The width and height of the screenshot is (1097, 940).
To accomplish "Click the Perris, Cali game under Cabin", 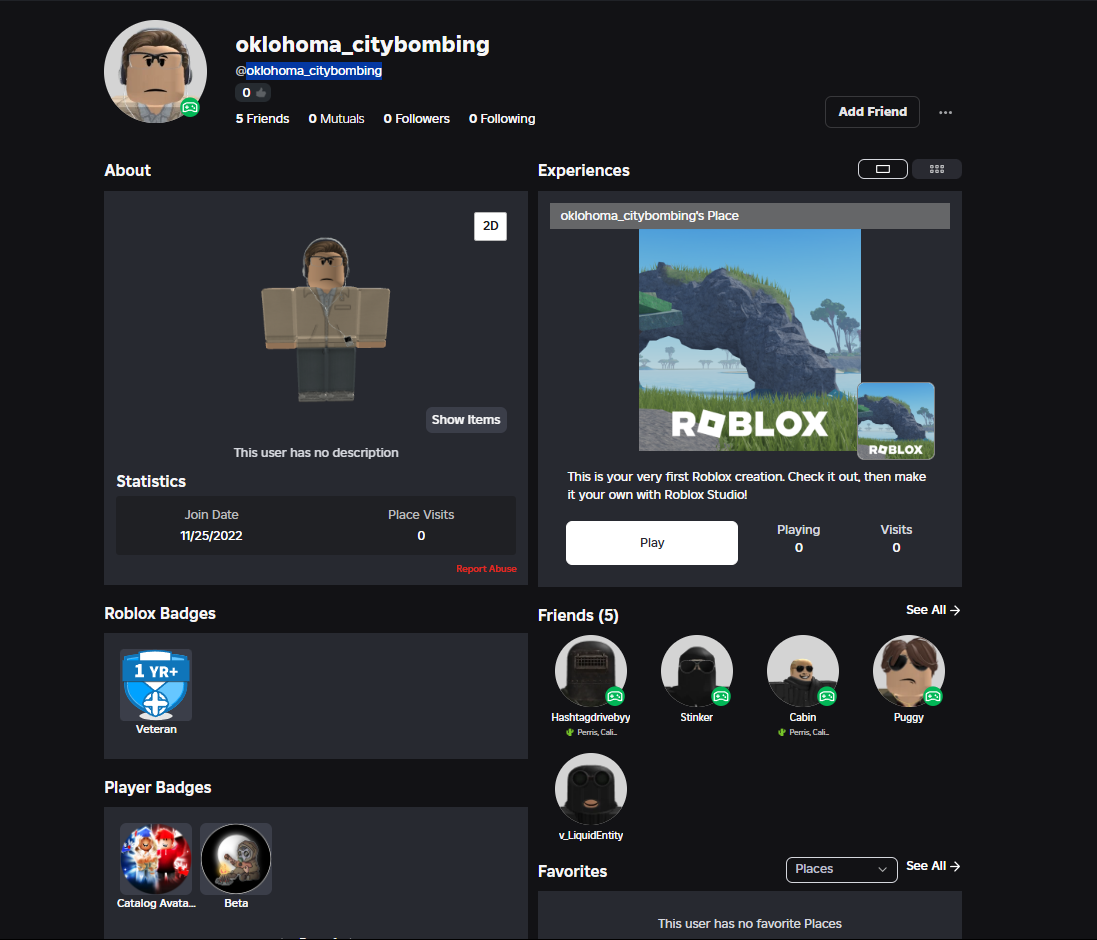I will pyautogui.click(x=803, y=732).
